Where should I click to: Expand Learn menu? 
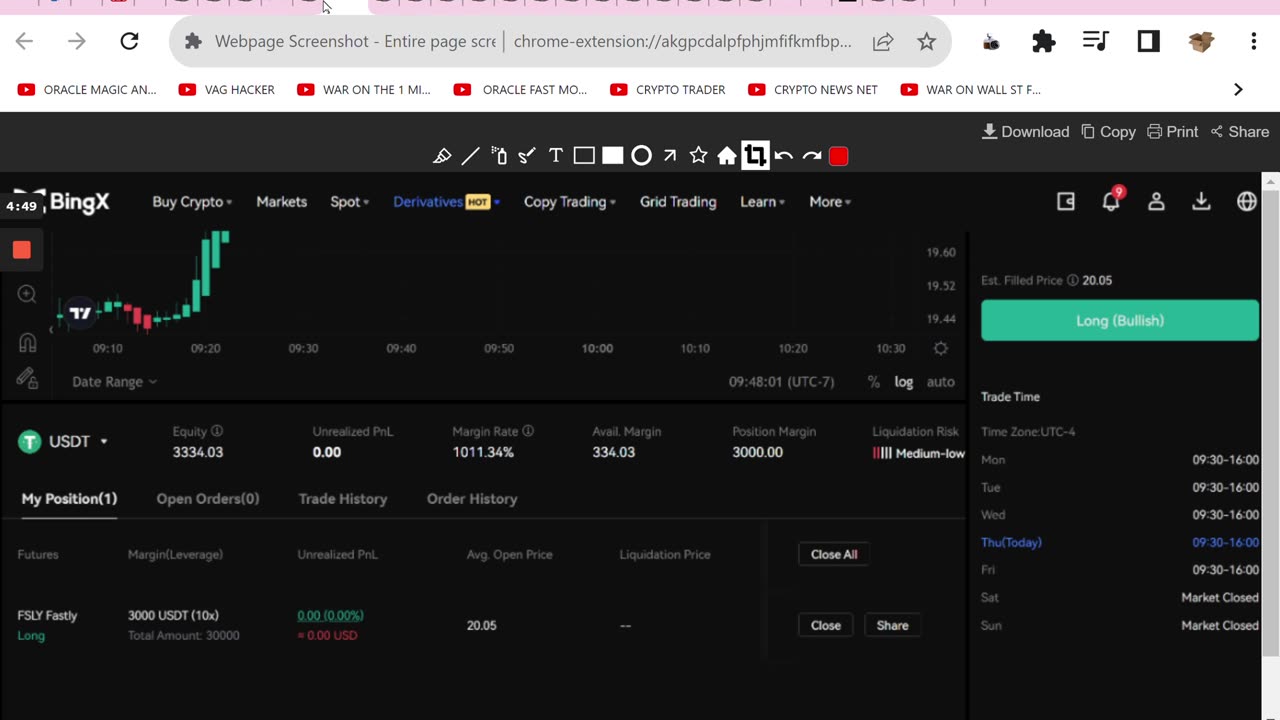[x=762, y=202]
